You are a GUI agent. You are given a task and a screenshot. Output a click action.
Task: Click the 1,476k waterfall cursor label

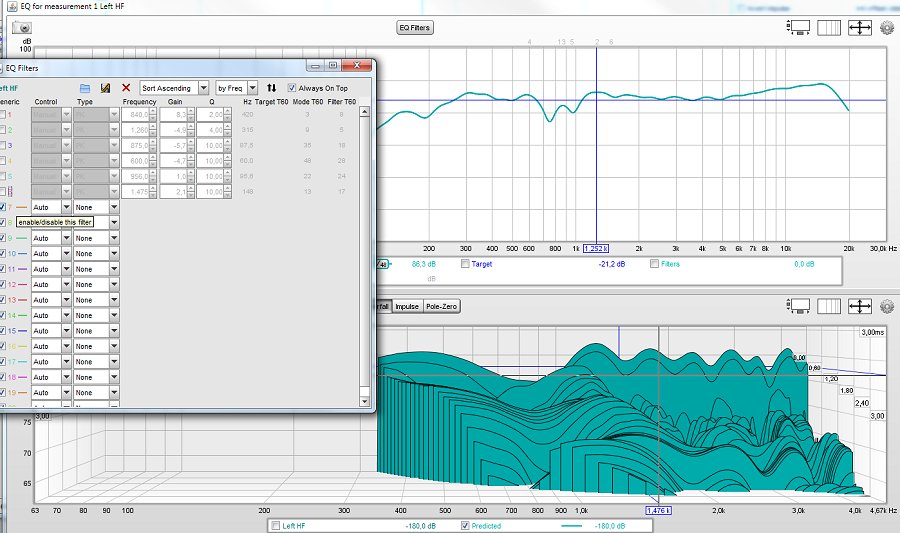[658, 511]
